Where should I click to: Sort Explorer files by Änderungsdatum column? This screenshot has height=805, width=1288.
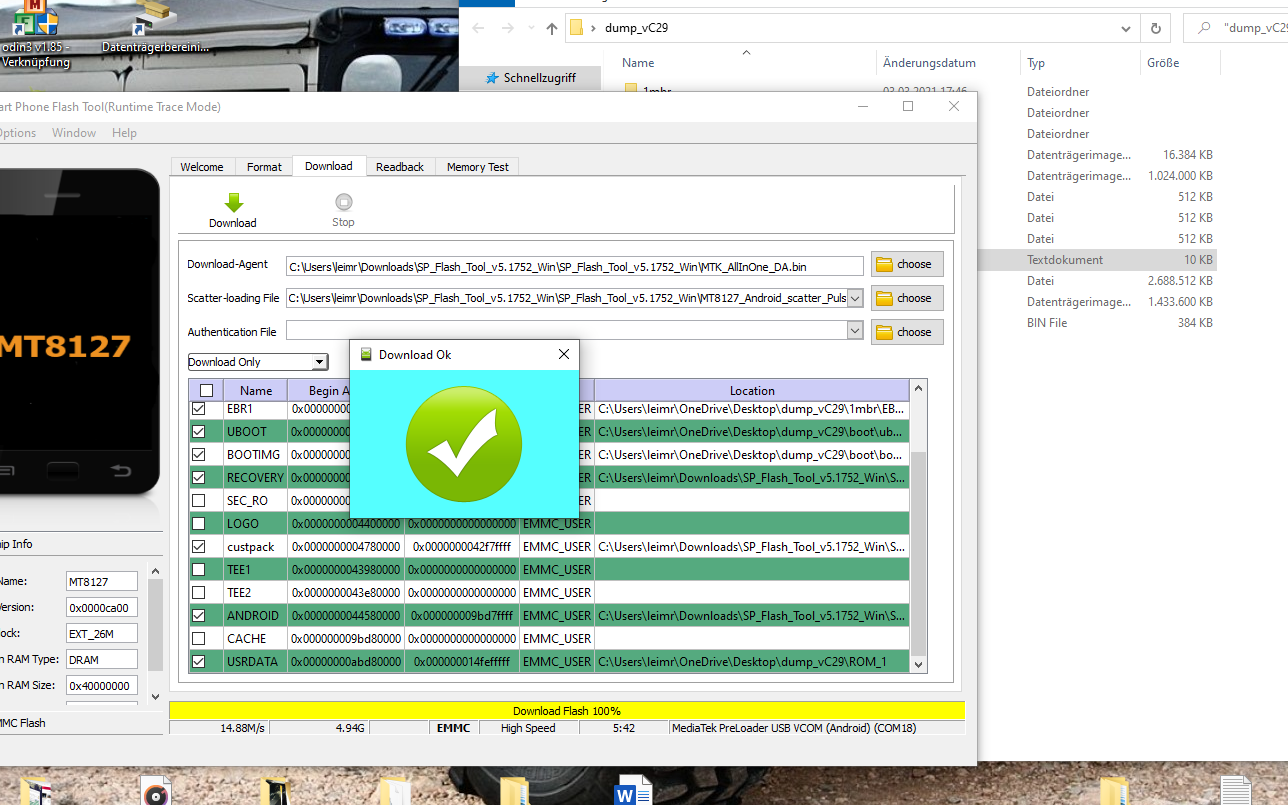pos(929,63)
